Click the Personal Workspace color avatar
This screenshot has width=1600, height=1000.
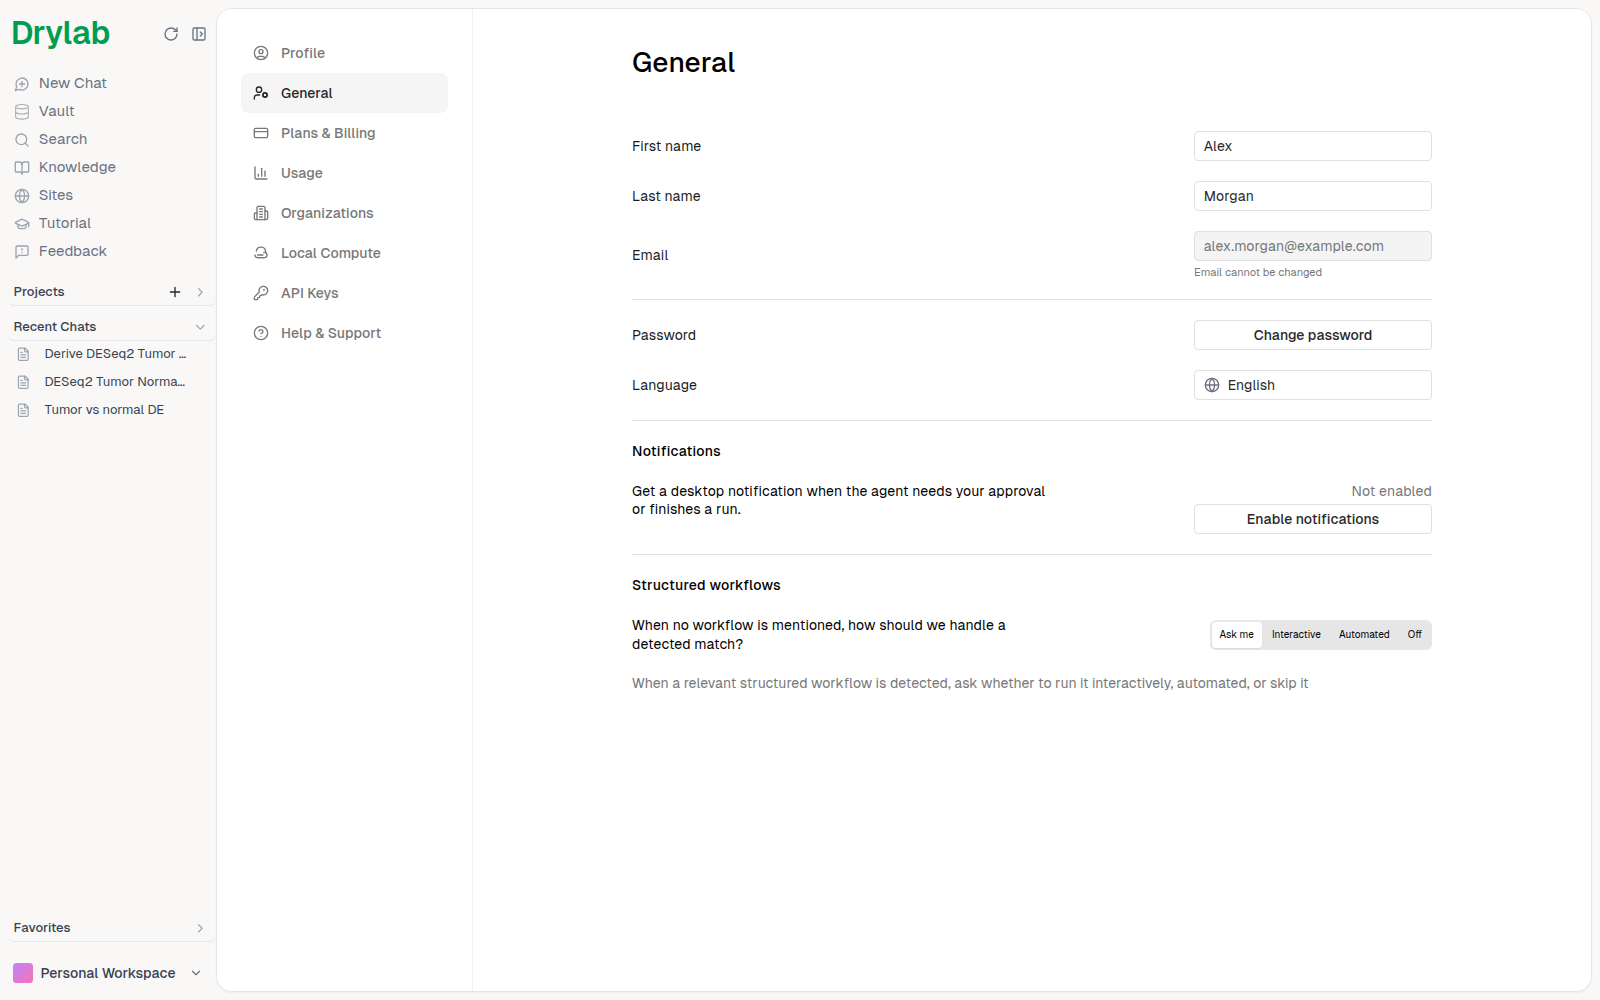(x=23, y=973)
